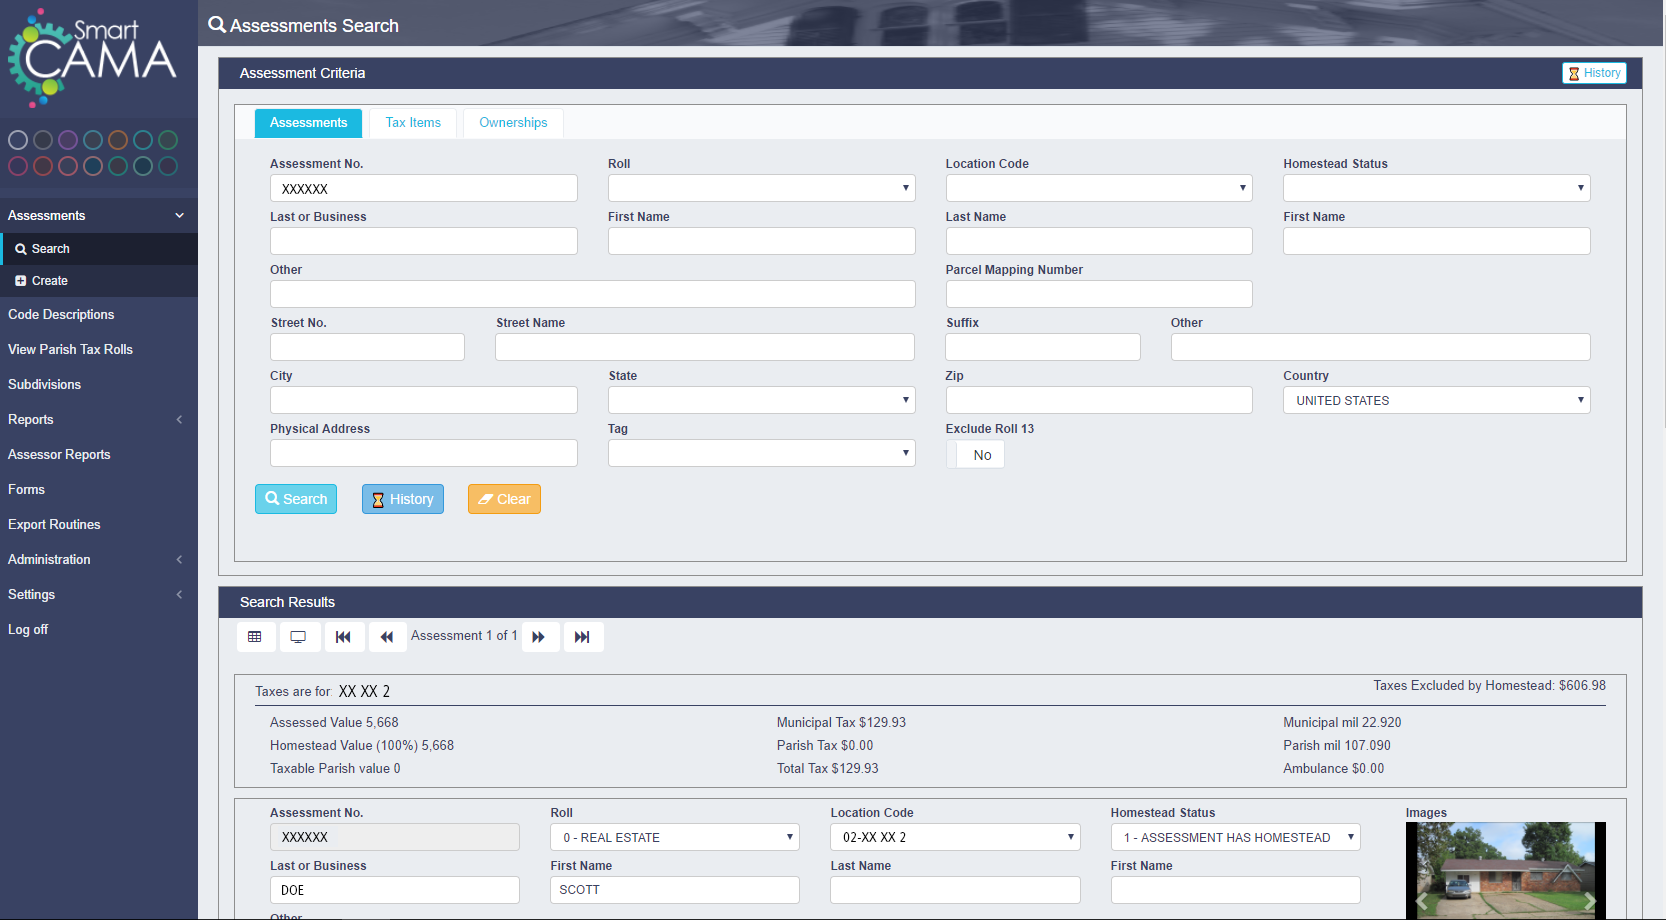The height and width of the screenshot is (920, 1666).
Task: Toggle the Exclude Roll 13 switch
Action: pyautogui.click(x=975, y=455)
